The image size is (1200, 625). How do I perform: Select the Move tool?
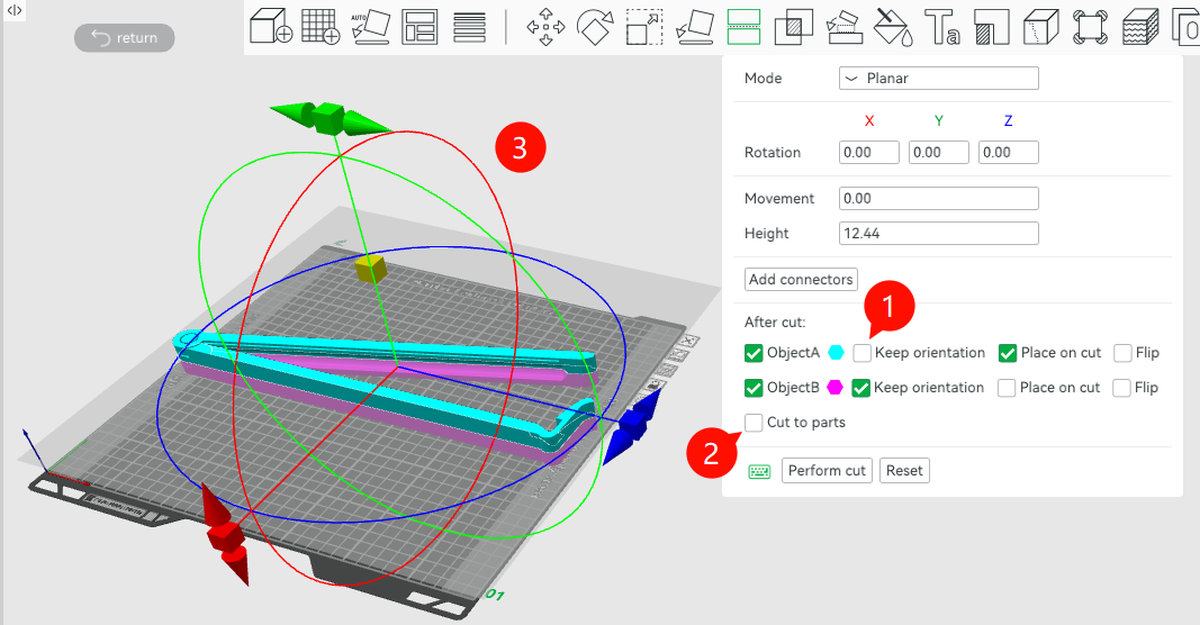coord(546,26)
